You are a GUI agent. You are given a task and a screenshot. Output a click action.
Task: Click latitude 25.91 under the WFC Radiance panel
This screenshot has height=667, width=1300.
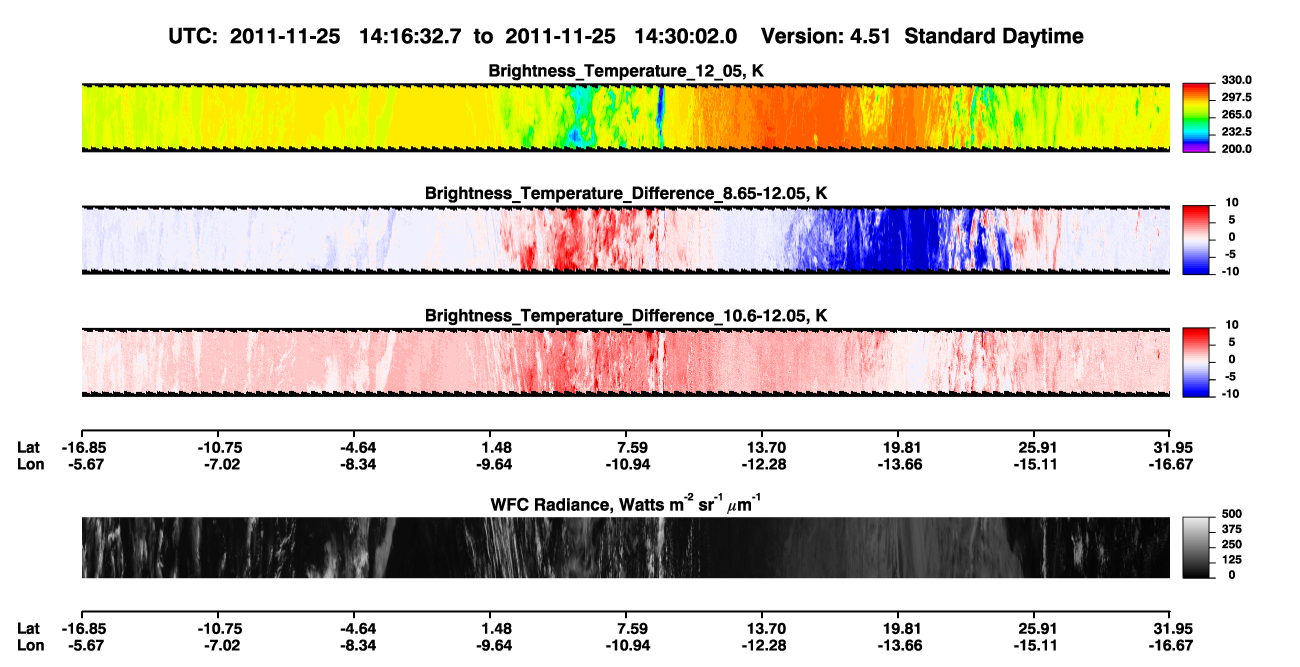(1035, 628)
